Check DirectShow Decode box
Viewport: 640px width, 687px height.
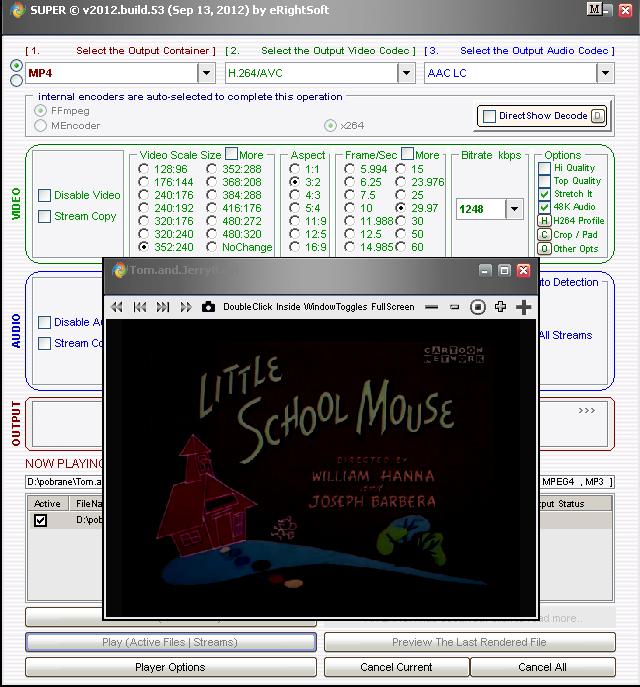click(489, 116)
